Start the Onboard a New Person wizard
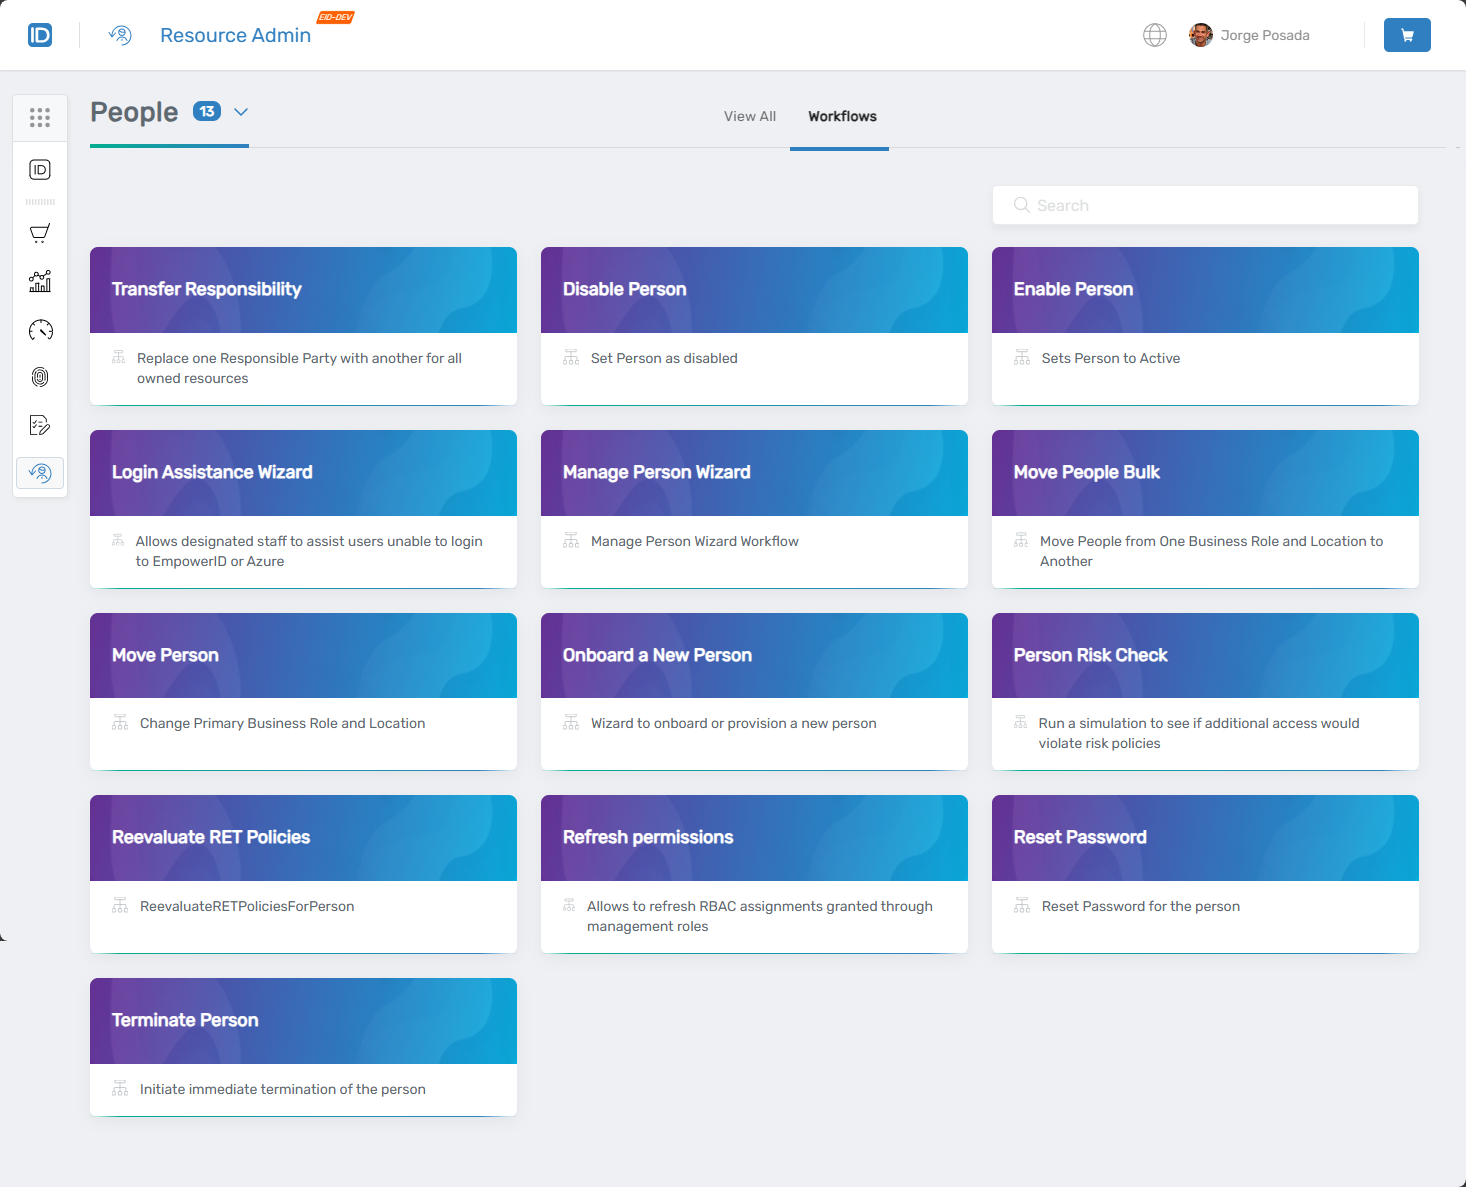1466x1187 pixels. coord(754,655)
